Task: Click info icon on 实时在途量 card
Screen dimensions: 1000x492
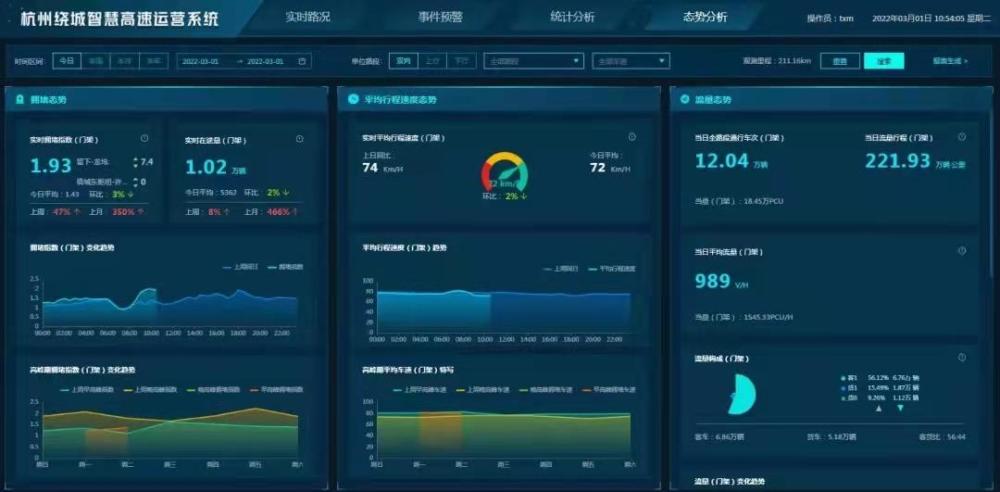Action: coord(300,138)
